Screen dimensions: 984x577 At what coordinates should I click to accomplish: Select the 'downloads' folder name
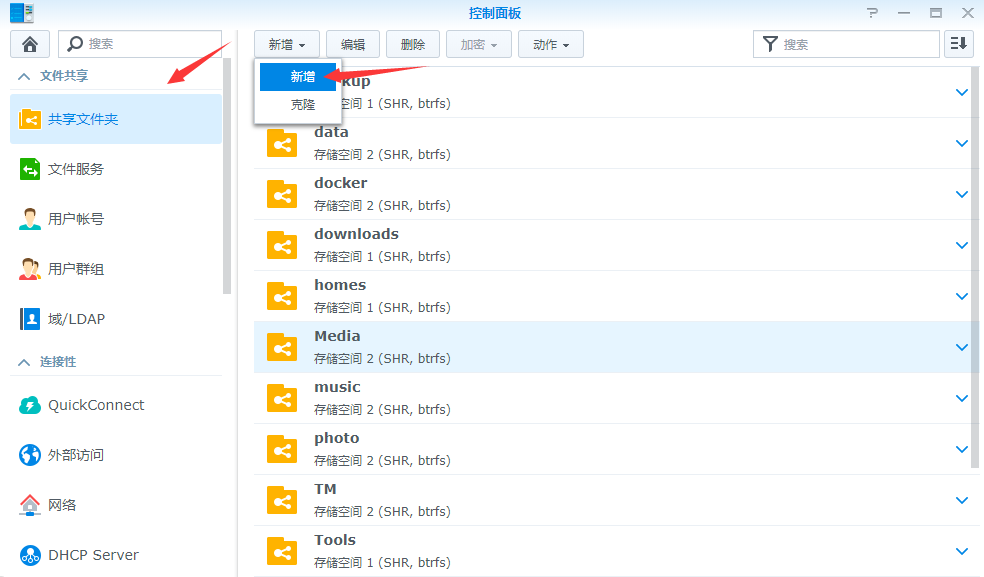356,234
